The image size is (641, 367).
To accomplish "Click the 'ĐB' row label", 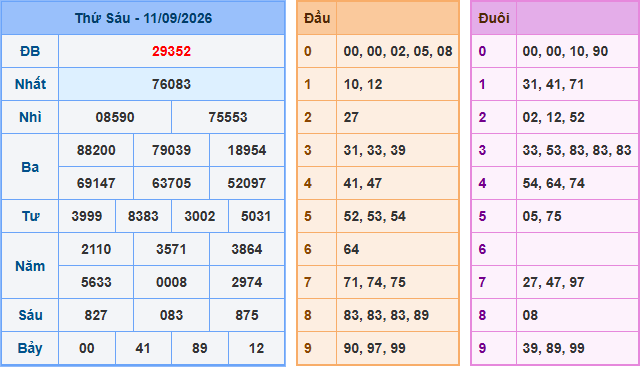I will 30,51.
